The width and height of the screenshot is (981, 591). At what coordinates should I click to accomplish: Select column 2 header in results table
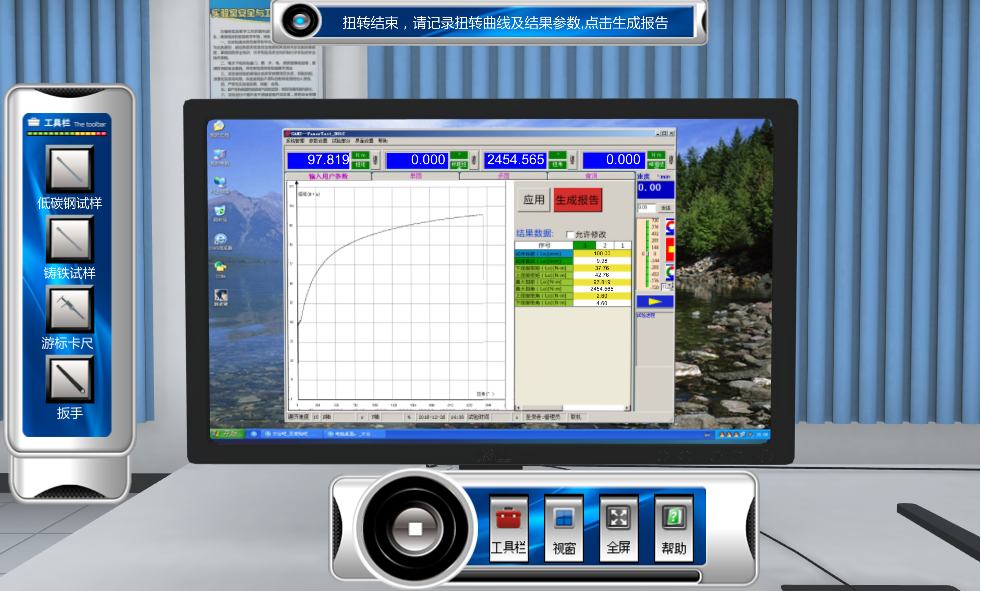(604, 245)
